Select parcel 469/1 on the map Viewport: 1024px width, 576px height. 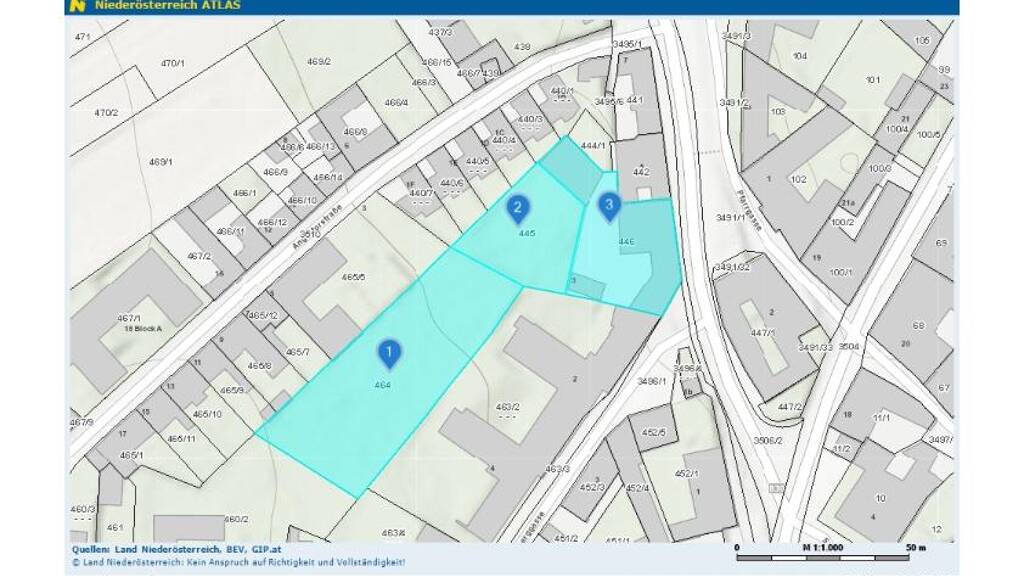click(x=160, y=161)
